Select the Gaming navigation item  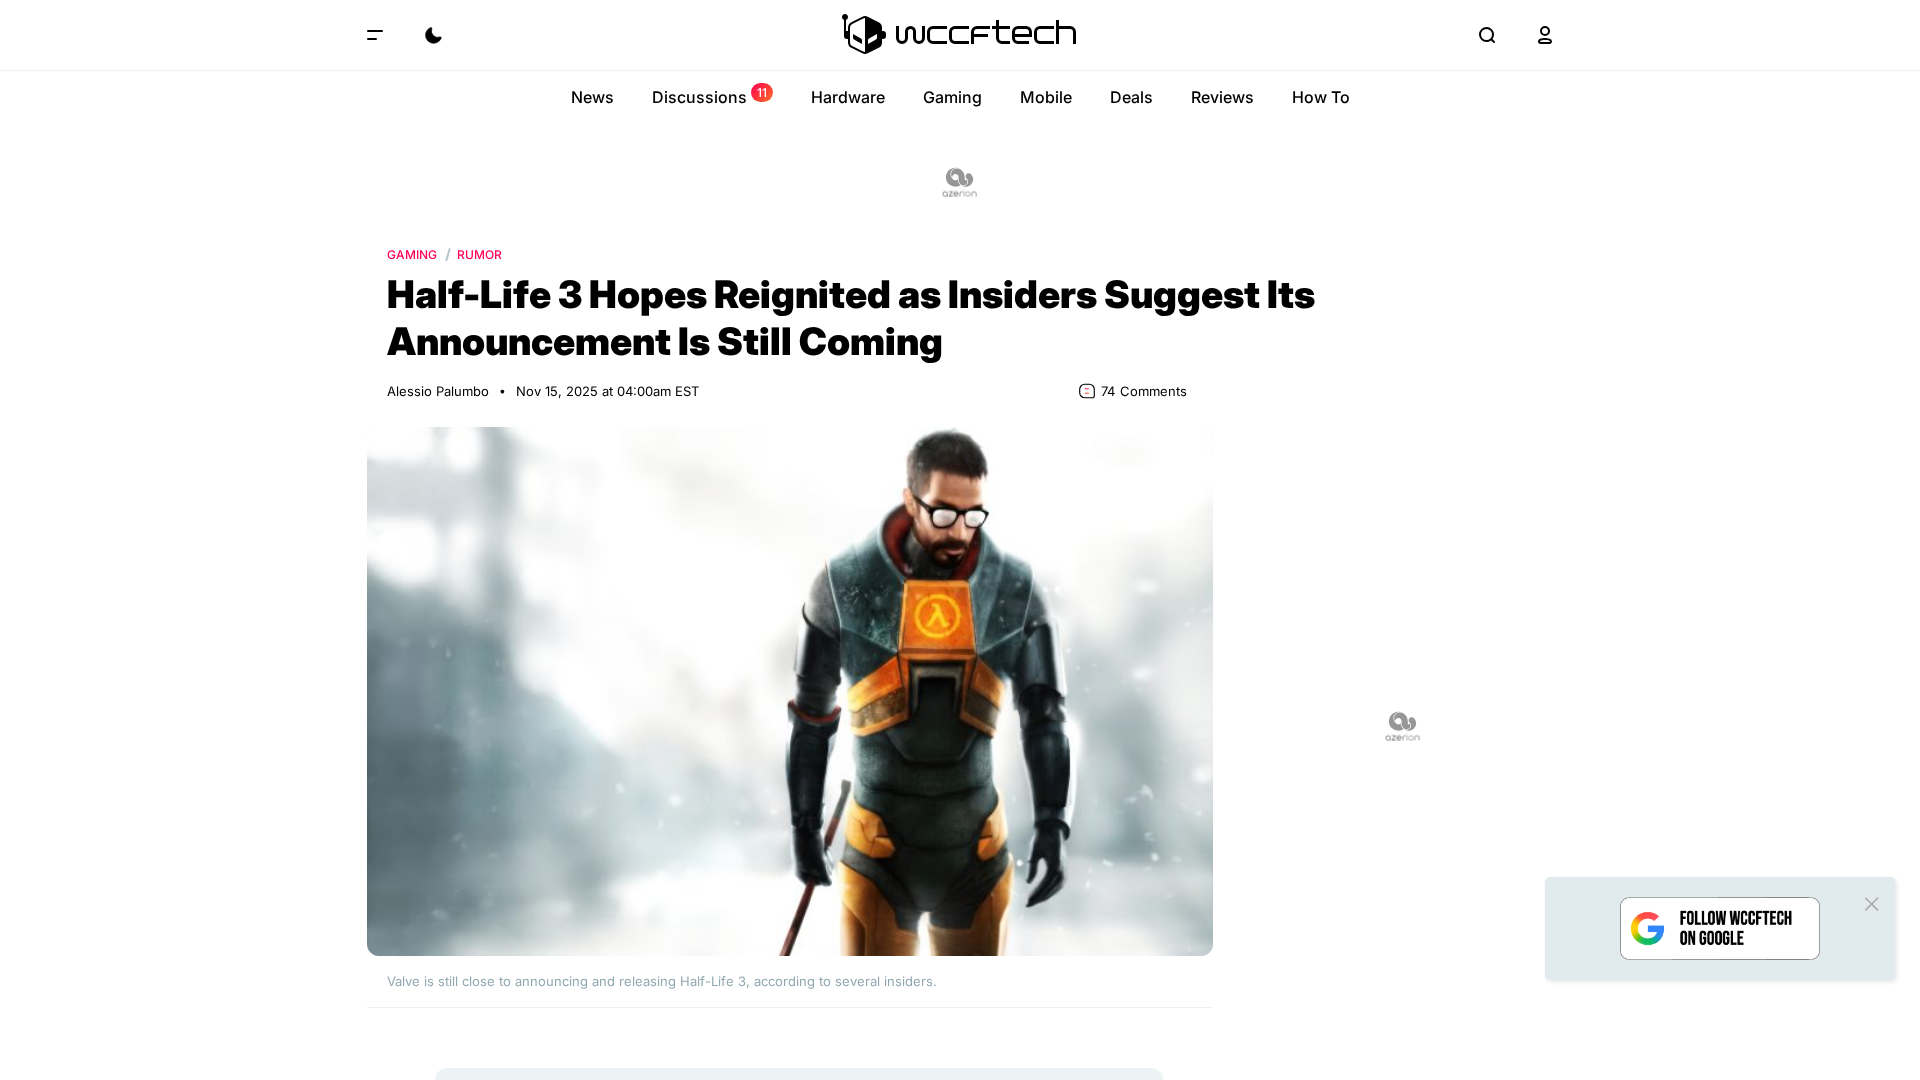[952, 97]
